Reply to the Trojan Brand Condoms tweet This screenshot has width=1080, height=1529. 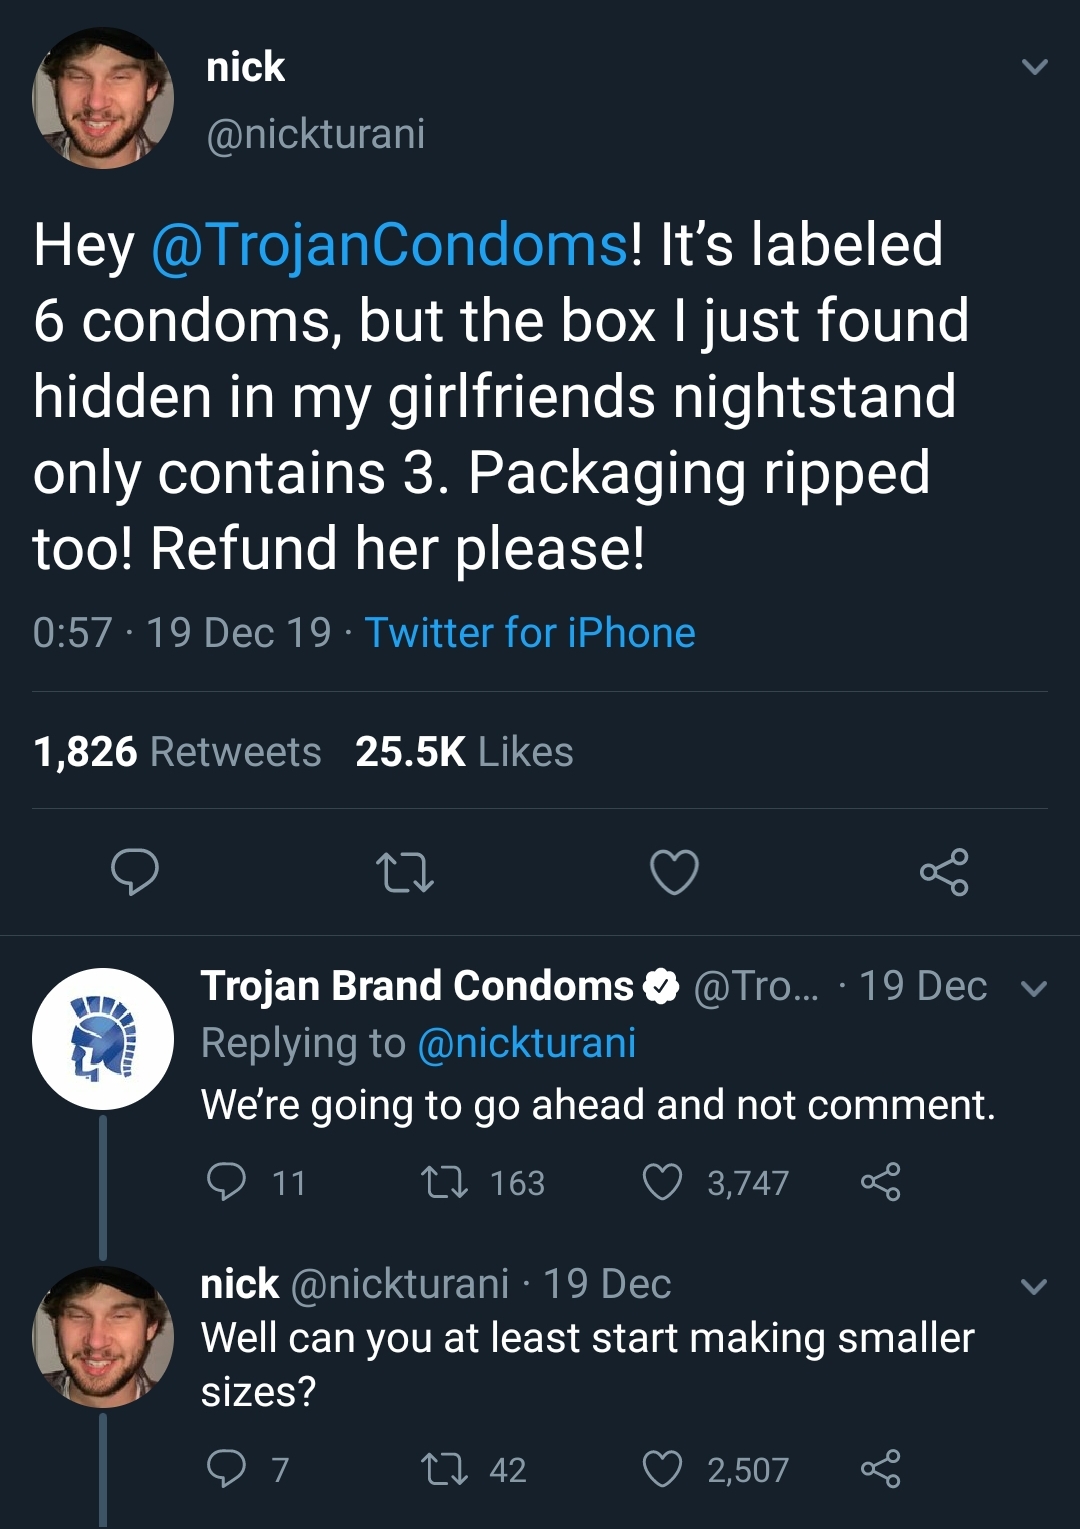(226, 1181)
